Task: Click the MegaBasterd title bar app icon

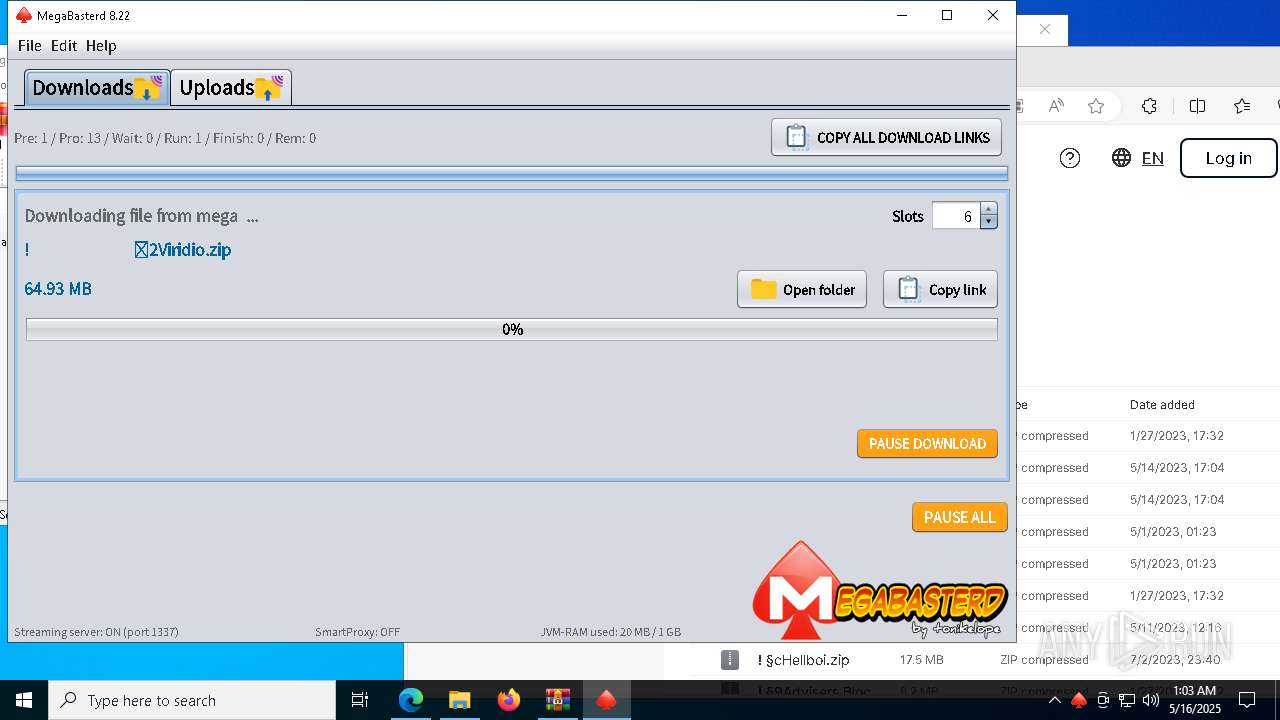Action: [x=24, y=15]
